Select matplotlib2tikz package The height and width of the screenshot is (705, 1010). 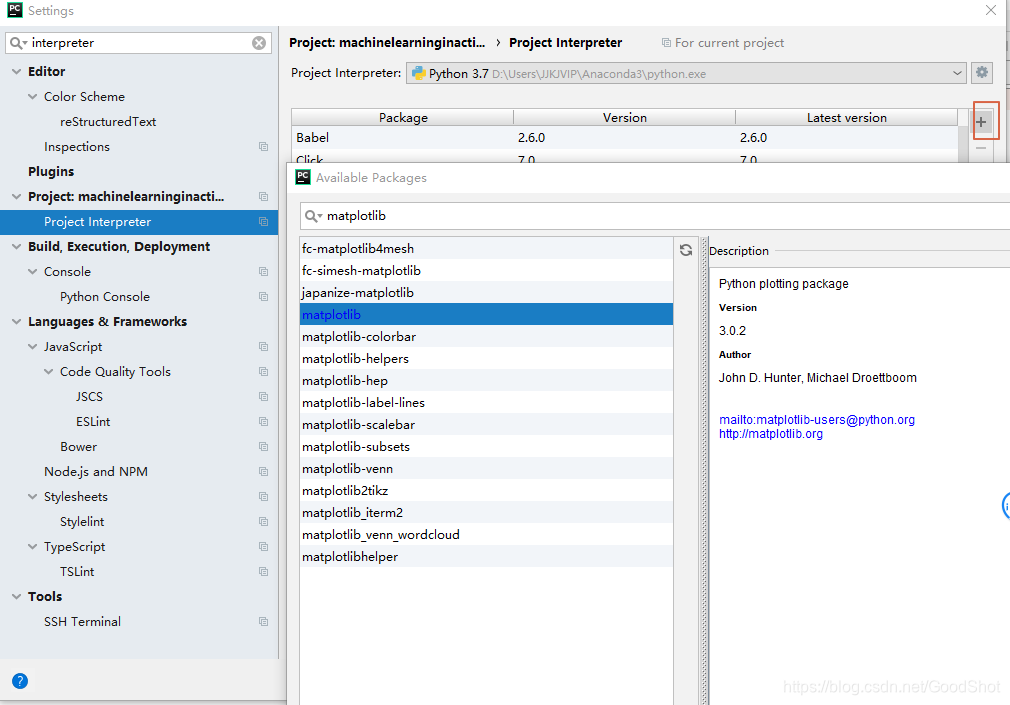[486, 490]
